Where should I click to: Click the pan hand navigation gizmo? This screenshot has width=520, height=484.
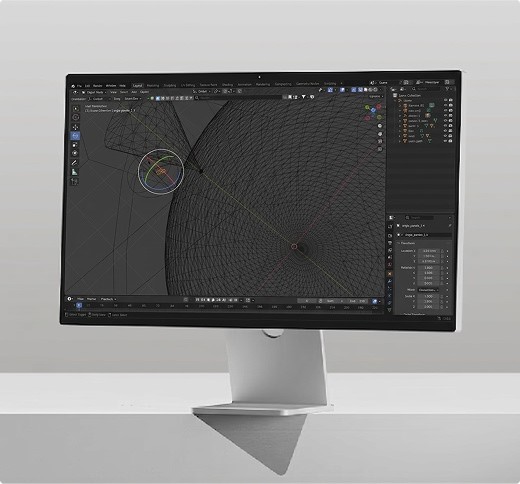coord(380,134)
